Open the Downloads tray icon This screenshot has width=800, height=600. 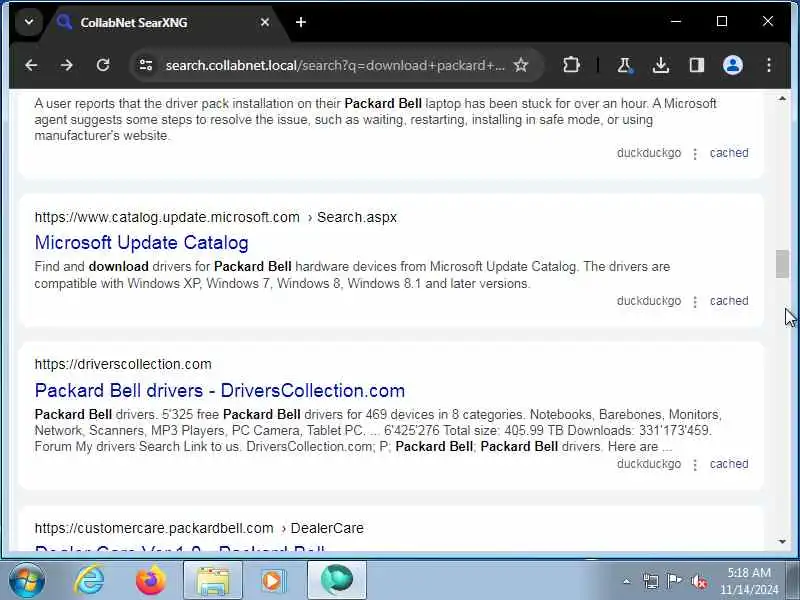(660, 65)
